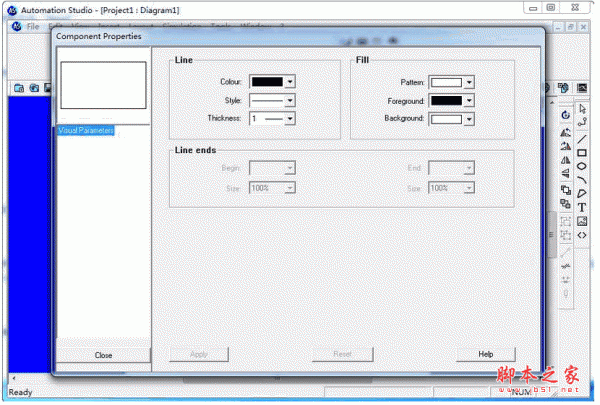This screenshot has width=600, height=405.
Task: Click the white Background colour swatch
Action: (446, 119)
